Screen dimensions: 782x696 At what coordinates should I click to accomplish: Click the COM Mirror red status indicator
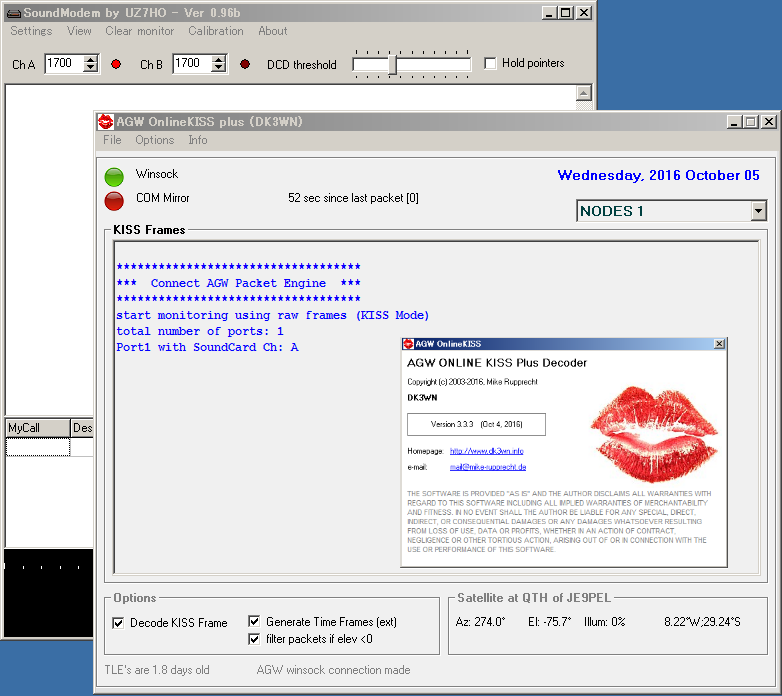(114, 201)
